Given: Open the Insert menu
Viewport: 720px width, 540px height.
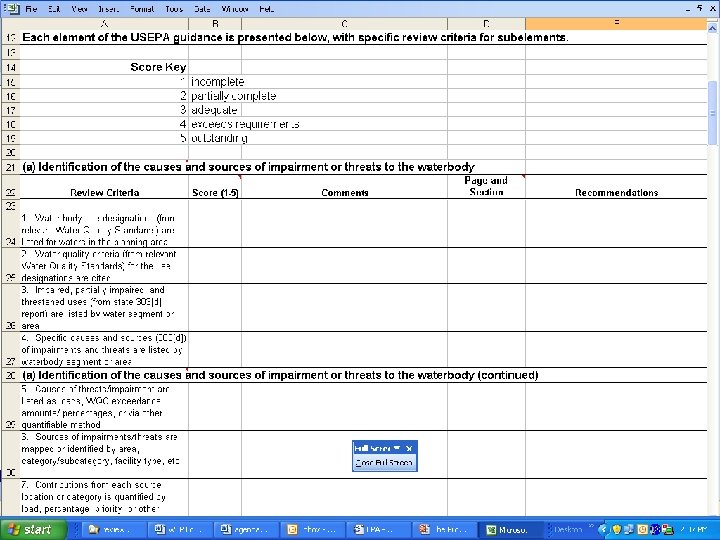Looking at the screenshot, I should (x=108, y=9).
